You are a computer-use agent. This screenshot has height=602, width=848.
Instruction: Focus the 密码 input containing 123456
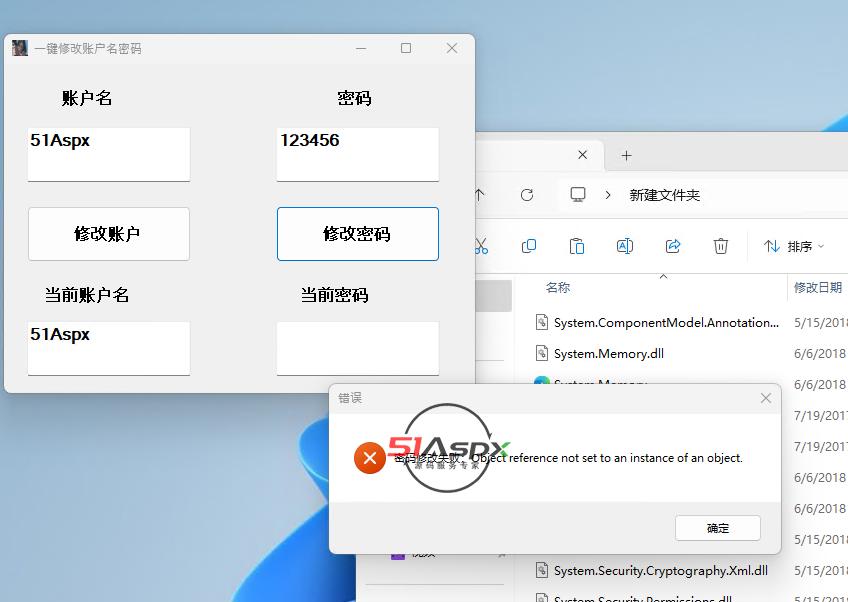357,155
